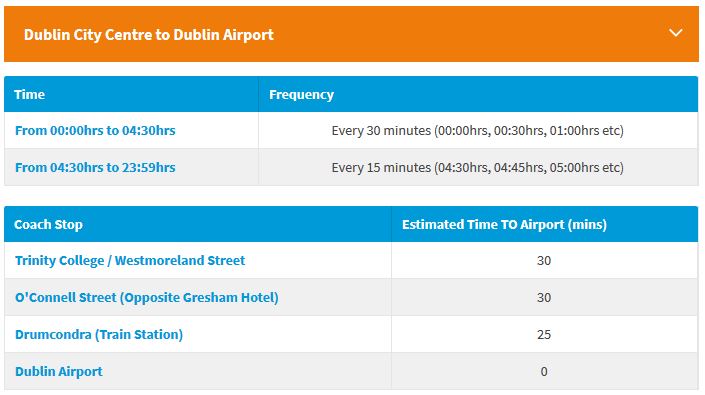Screen dimensions: 705x395
Task: Collapse the Dublin City Centre to Airport chevron
Action: pyautogui.click(x=675, y=33)
